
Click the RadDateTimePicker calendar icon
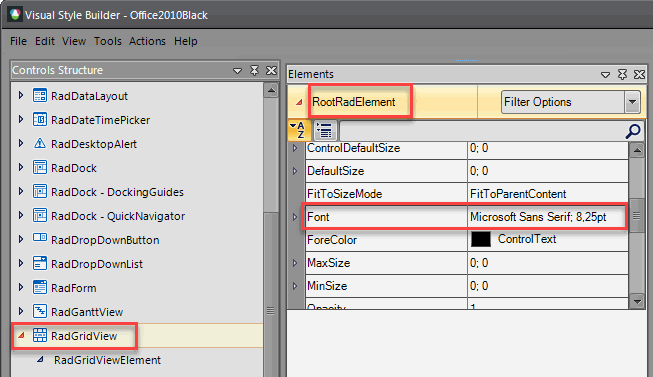coord(40,120)
